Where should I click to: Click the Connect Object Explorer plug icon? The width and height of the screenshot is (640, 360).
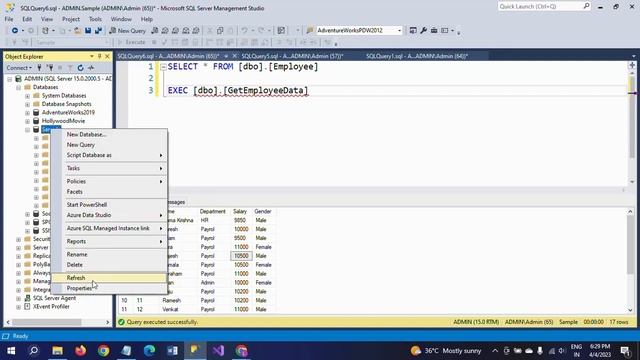click(x=39, y=68)
